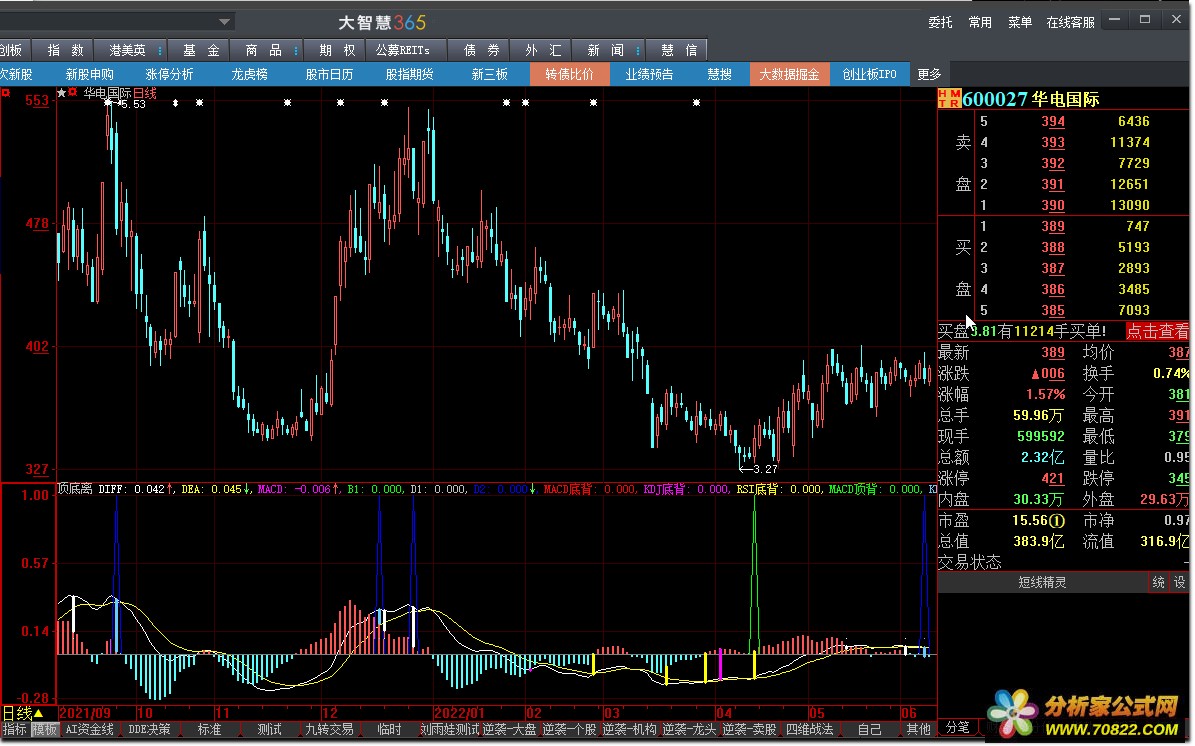
Task: Apply the 九转交易 indicator template
Action: (x=329, y=729)
